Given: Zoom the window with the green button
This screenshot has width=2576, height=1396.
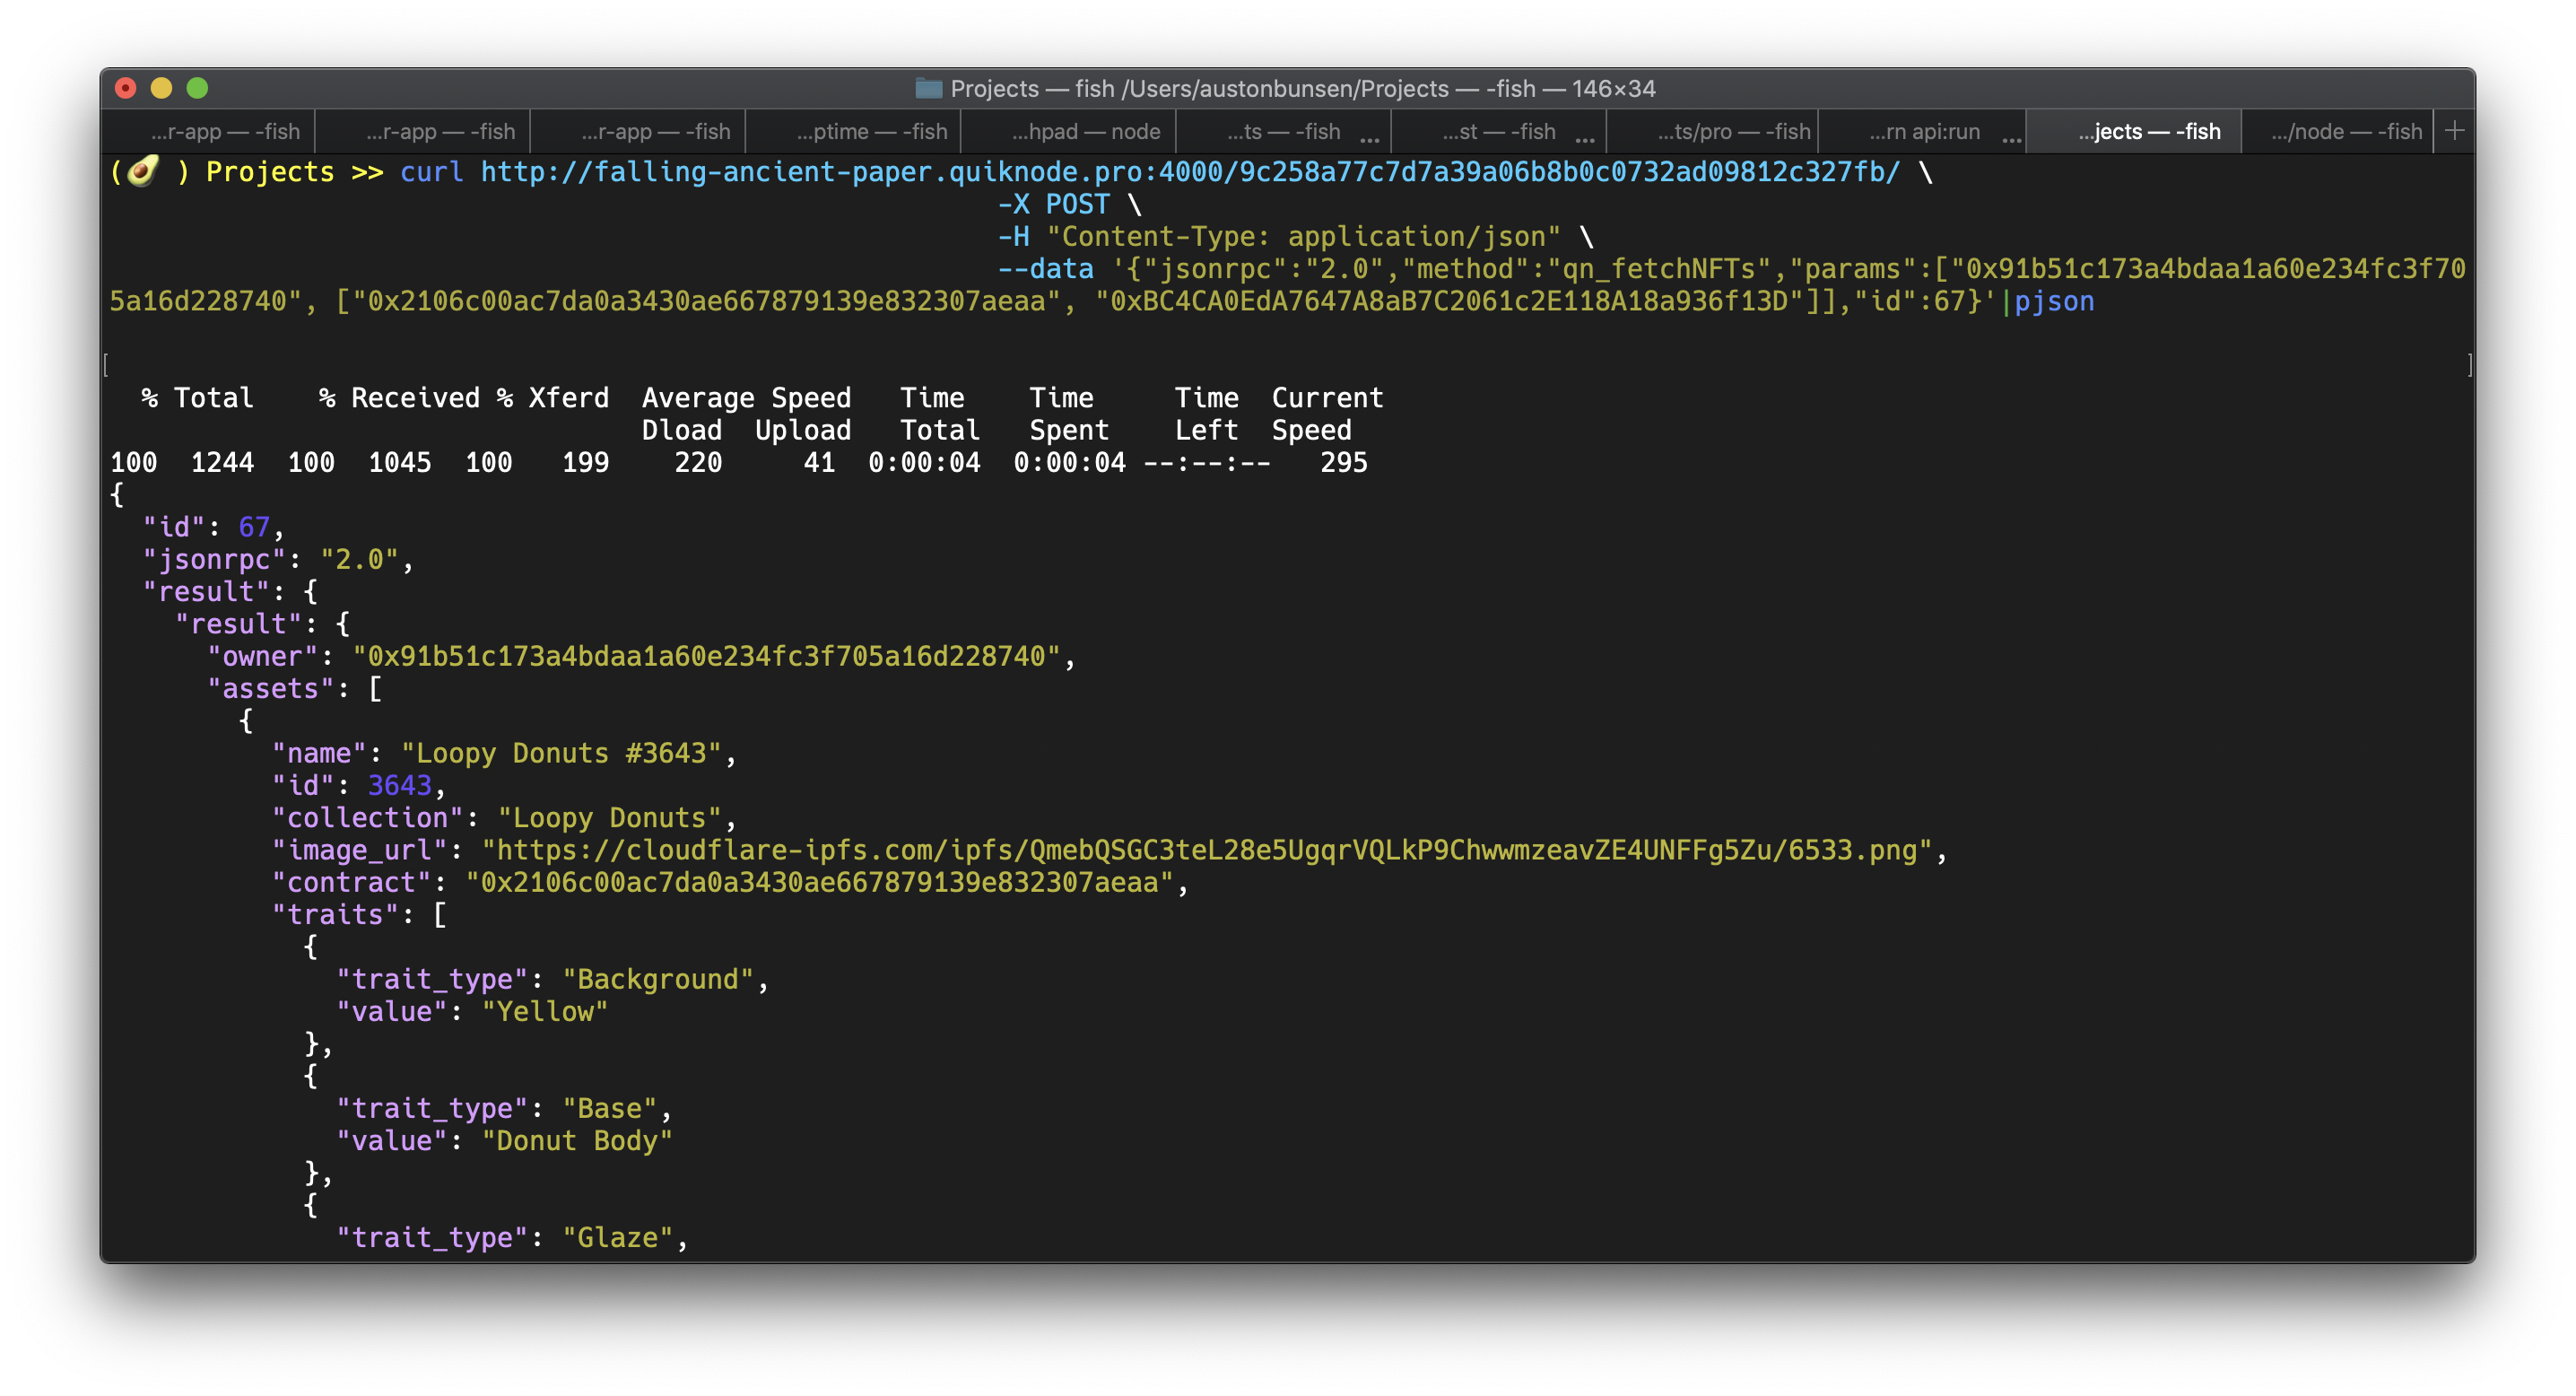Looking at the screenshot, I should 197,88.
